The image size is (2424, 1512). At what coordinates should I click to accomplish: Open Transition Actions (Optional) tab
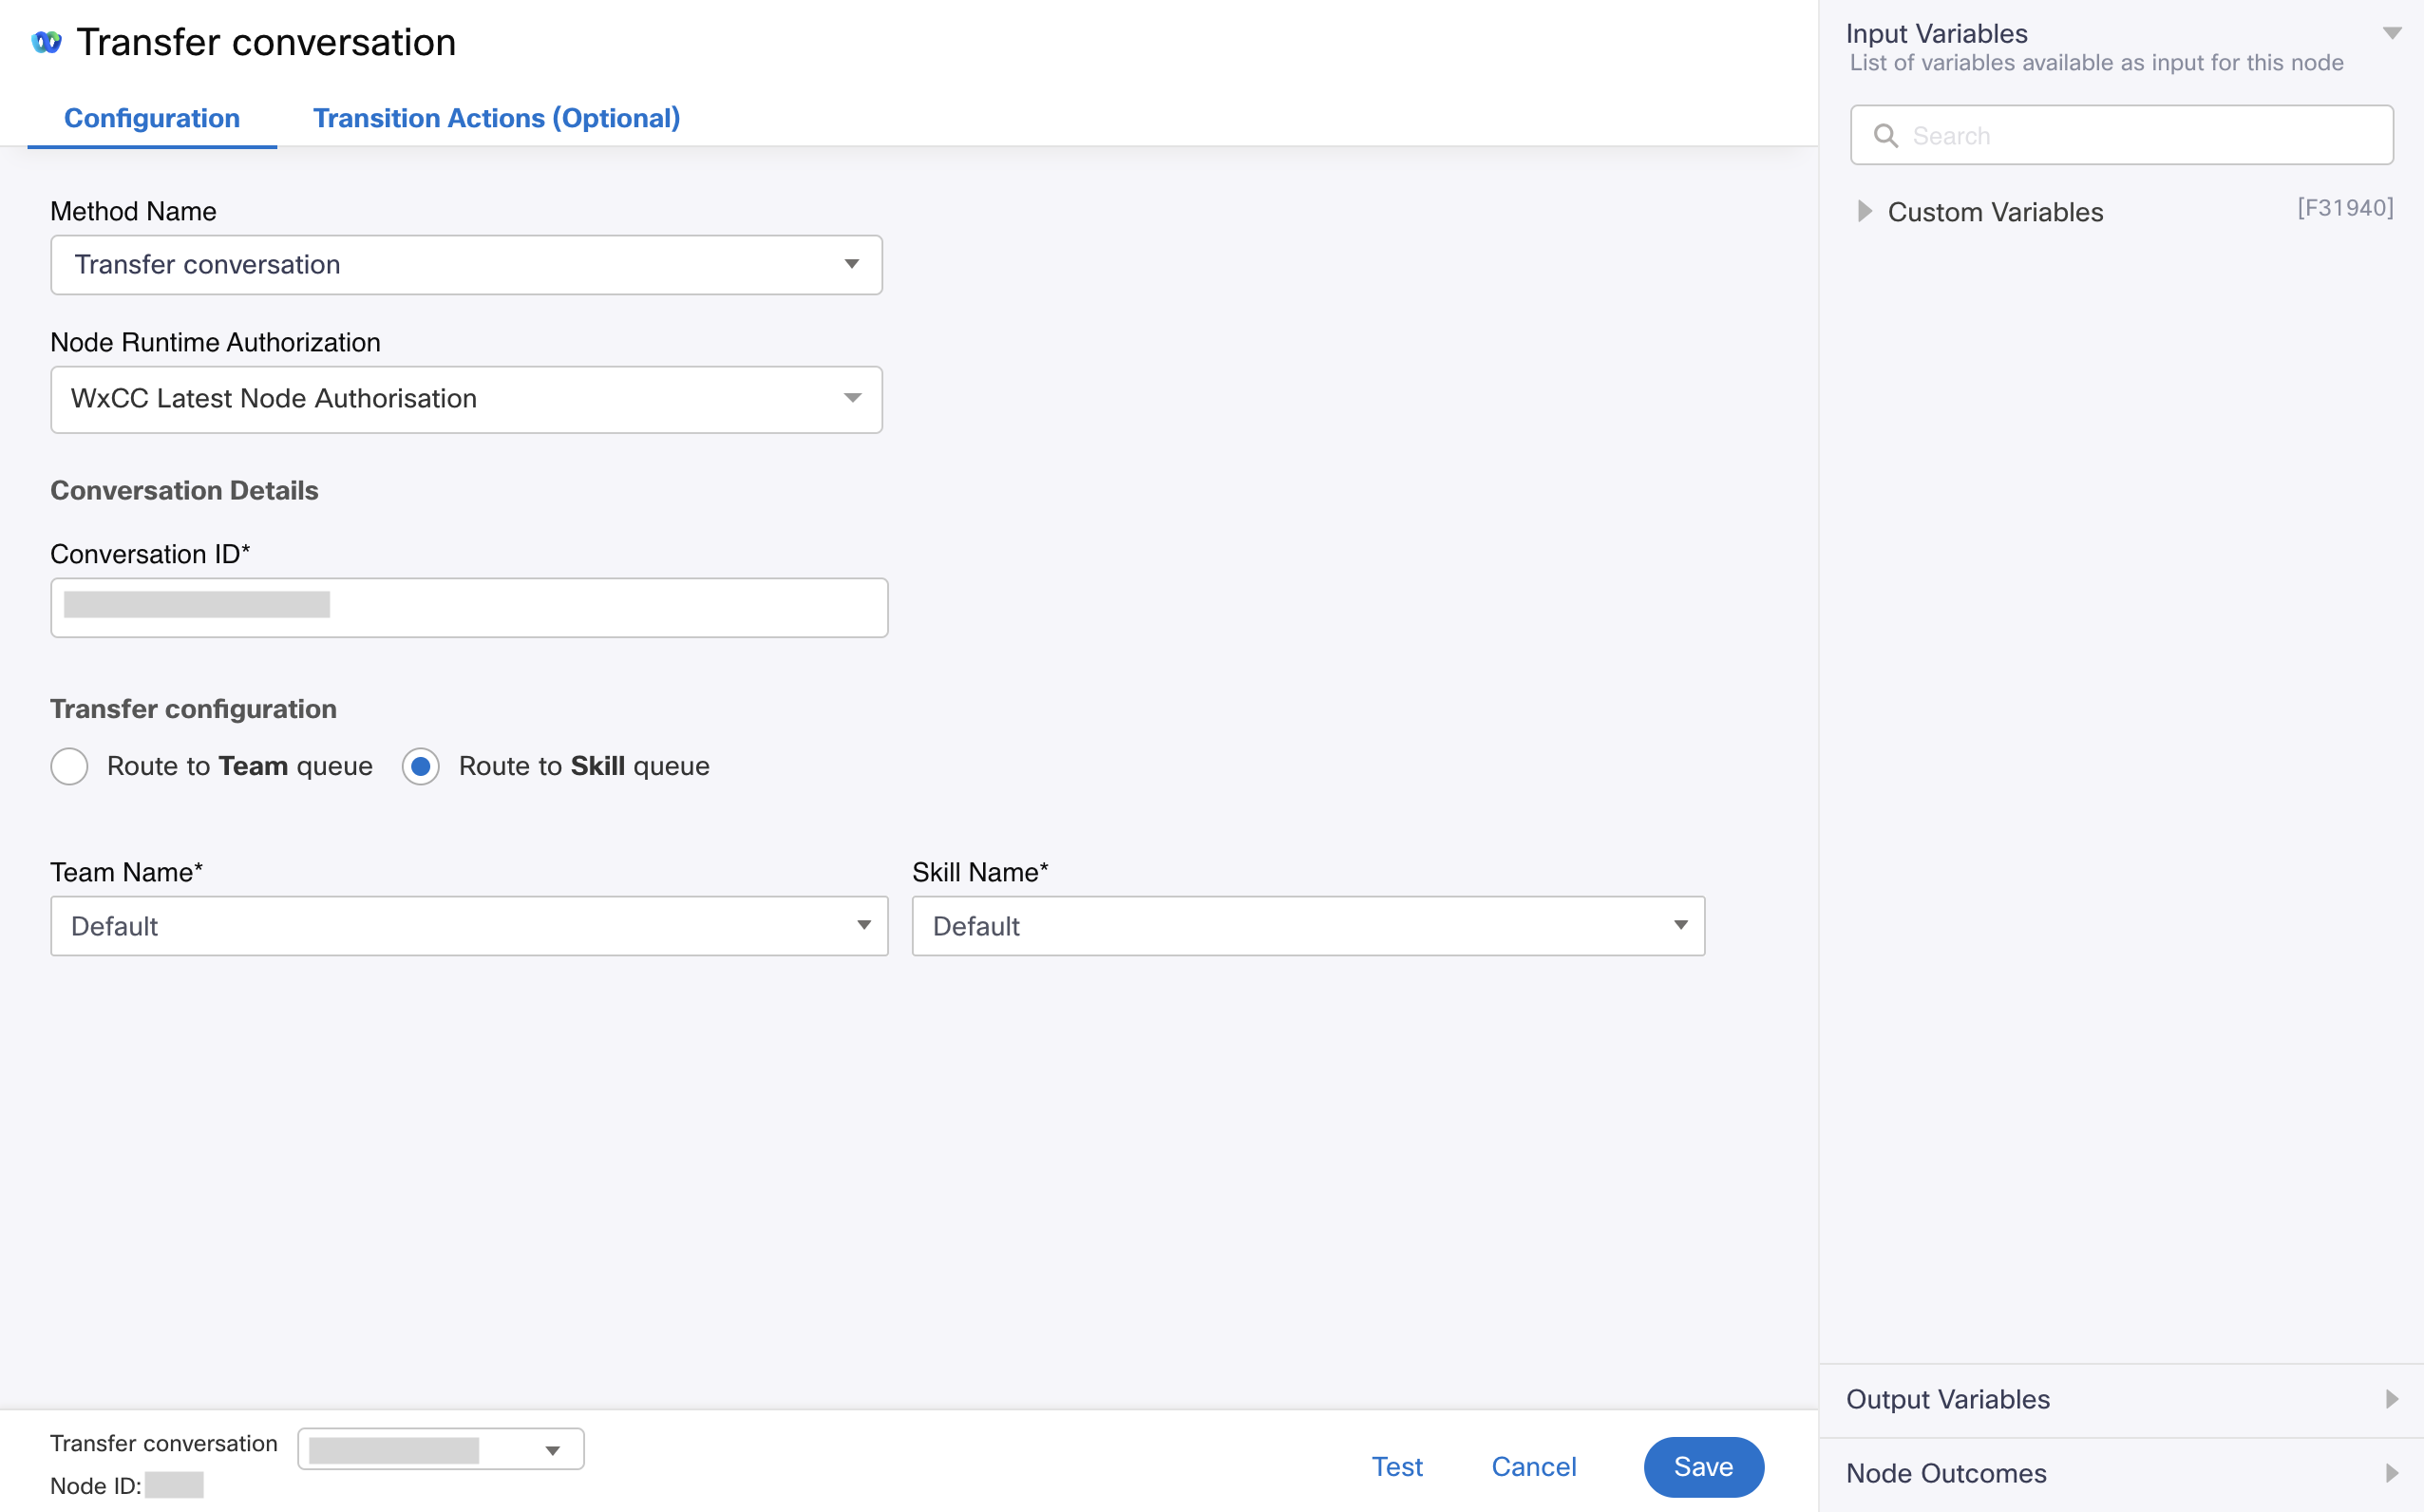click(496, 118)
